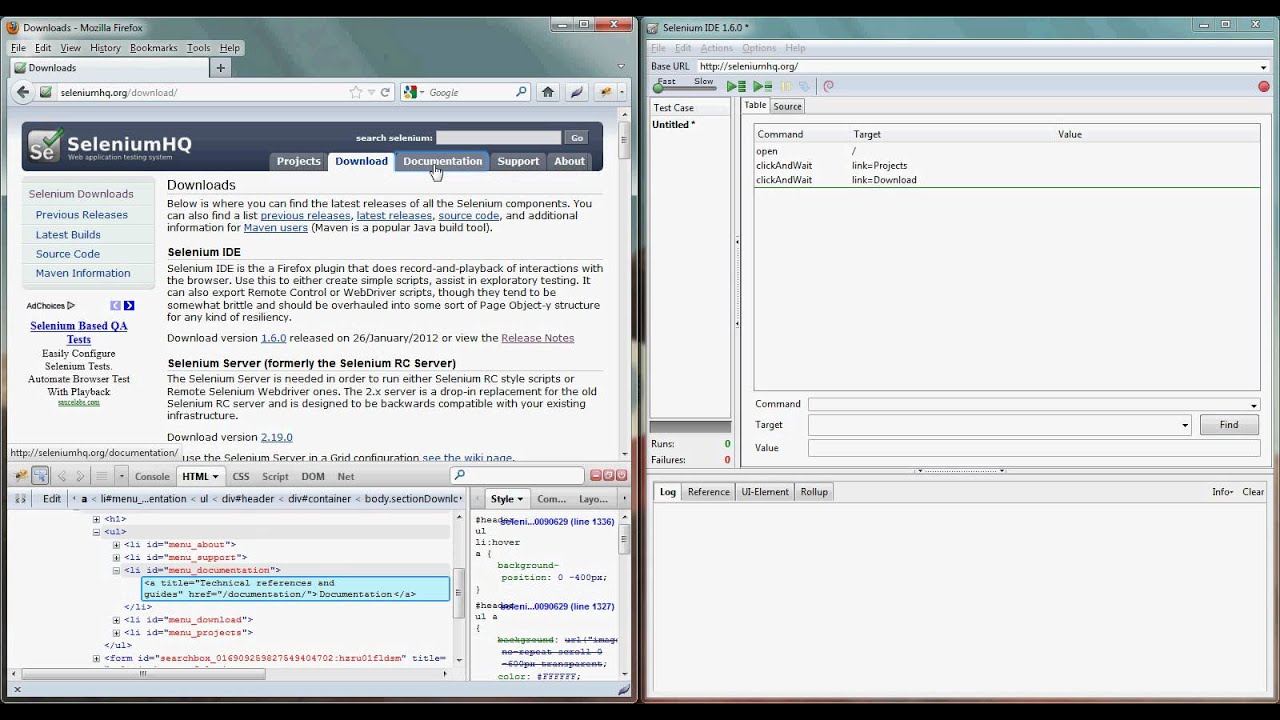Image resolution: width=1280 pixels, height=720 pixels.
Task: Toggle the red record button in Selenium IDE
Action: [1264, 87]
